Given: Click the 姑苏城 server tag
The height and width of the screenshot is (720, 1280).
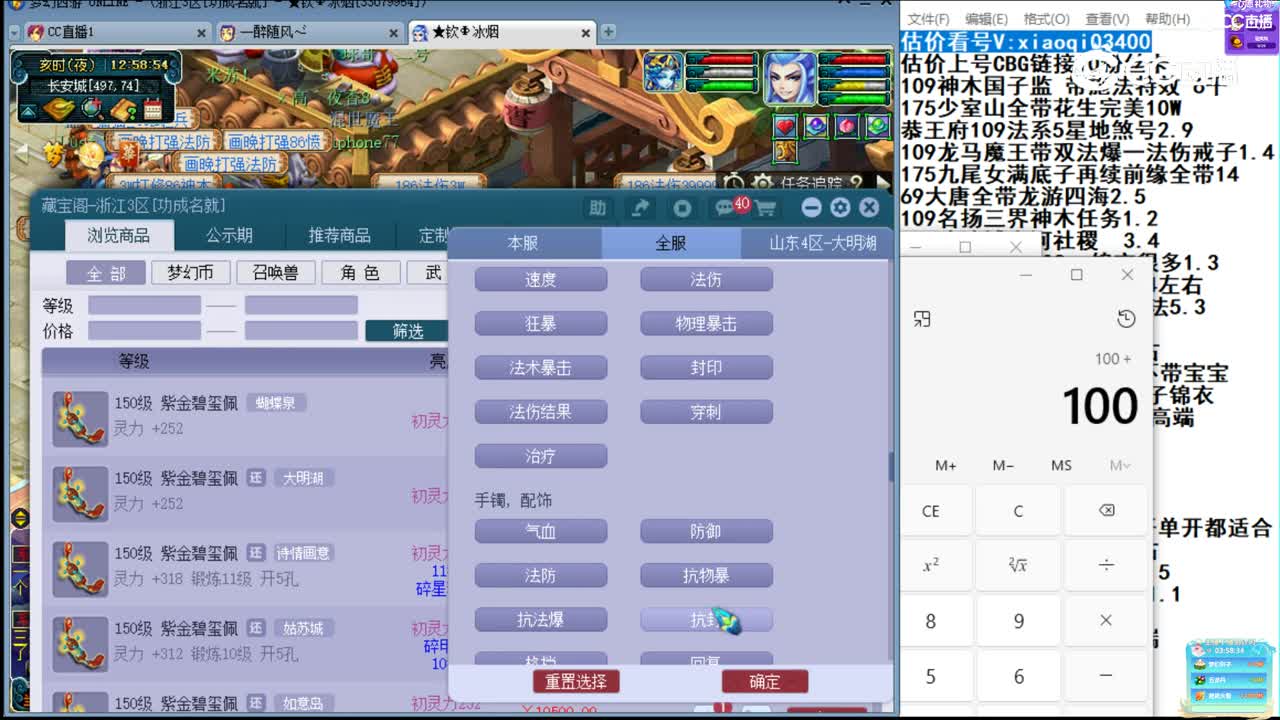Looking at the screenshot, I should [x=303, y=629].
